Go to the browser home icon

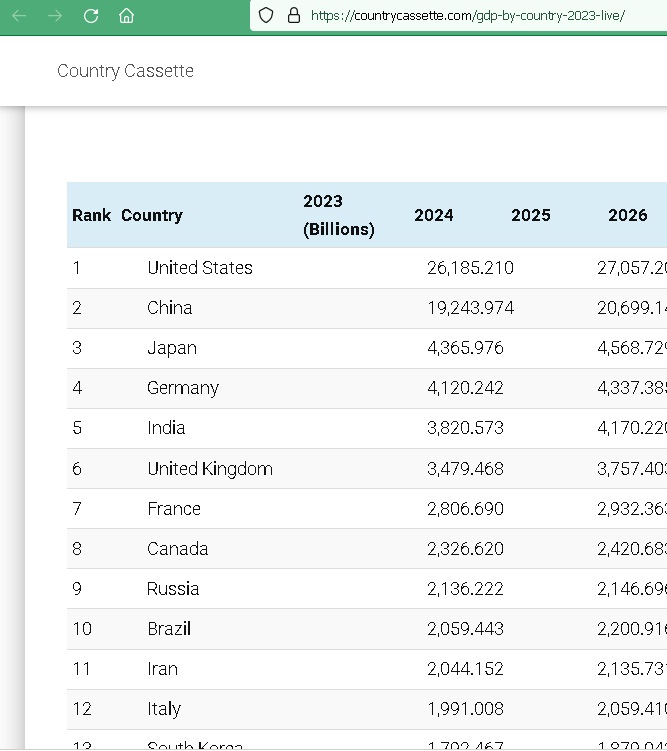pos(126,16)
